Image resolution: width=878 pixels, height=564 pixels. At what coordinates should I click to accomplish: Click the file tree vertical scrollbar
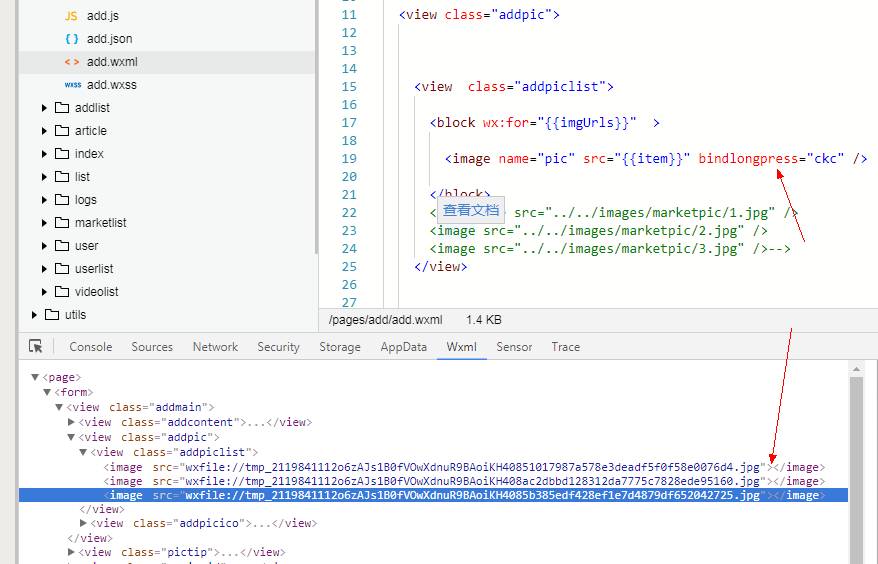(316, 126)
